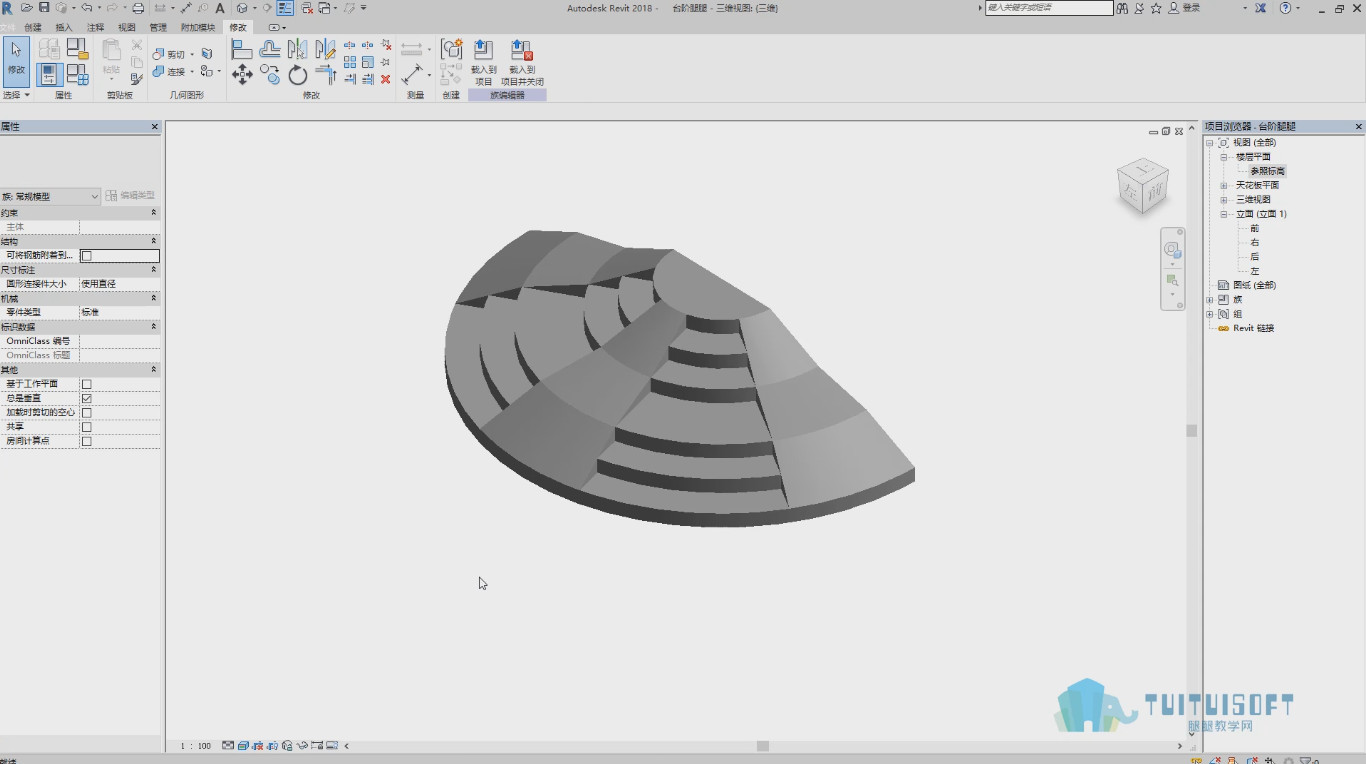Click the Array tool icon

(350, 62)
